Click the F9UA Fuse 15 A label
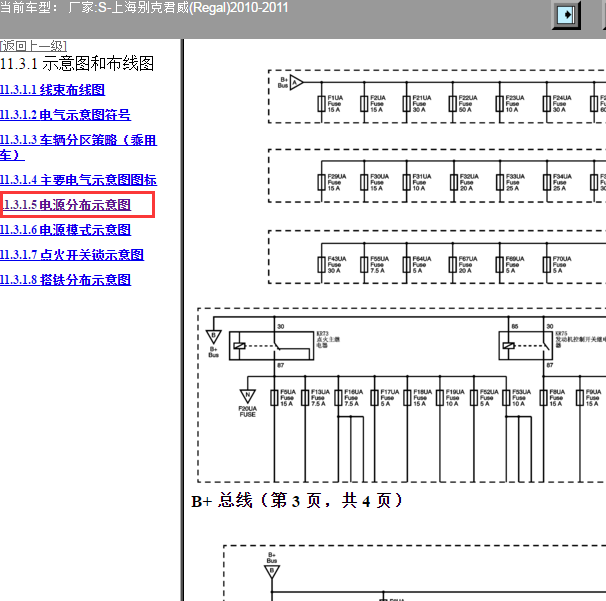The image size is (606, 601). click(x=593, y=398)
